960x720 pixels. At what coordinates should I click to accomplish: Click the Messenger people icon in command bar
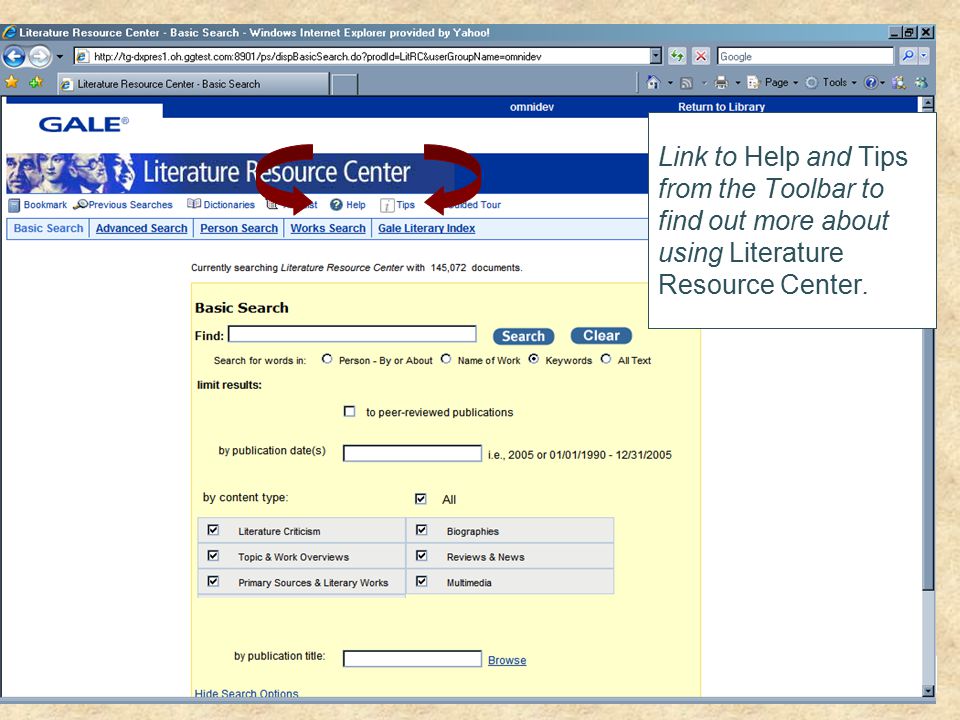921,83
